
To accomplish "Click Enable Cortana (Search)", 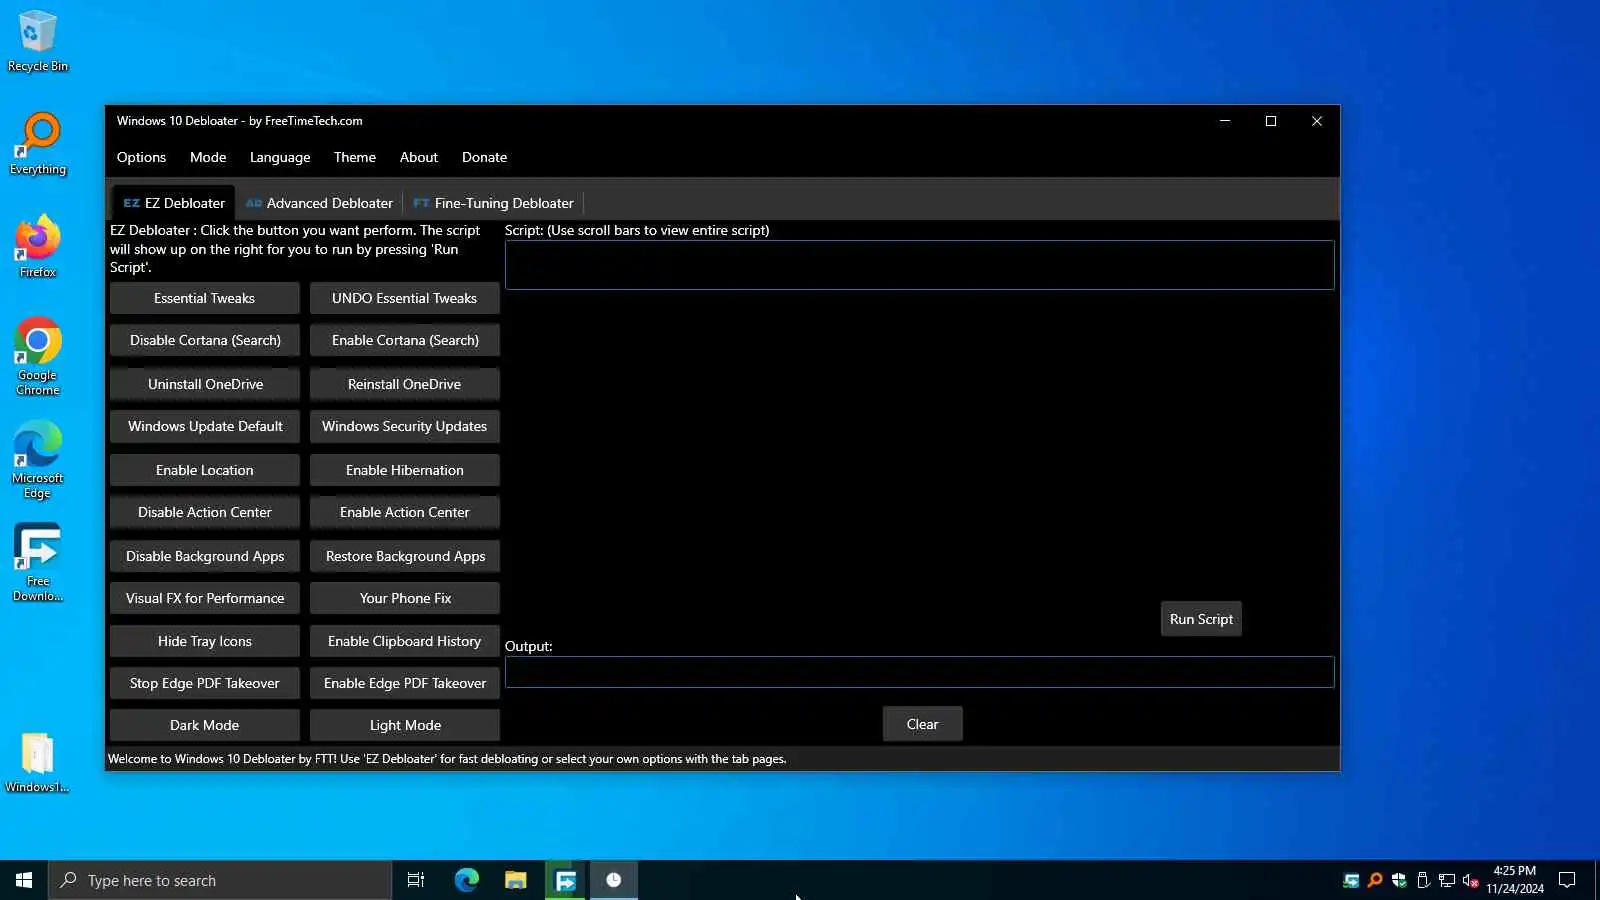I will tap(405, 340).
